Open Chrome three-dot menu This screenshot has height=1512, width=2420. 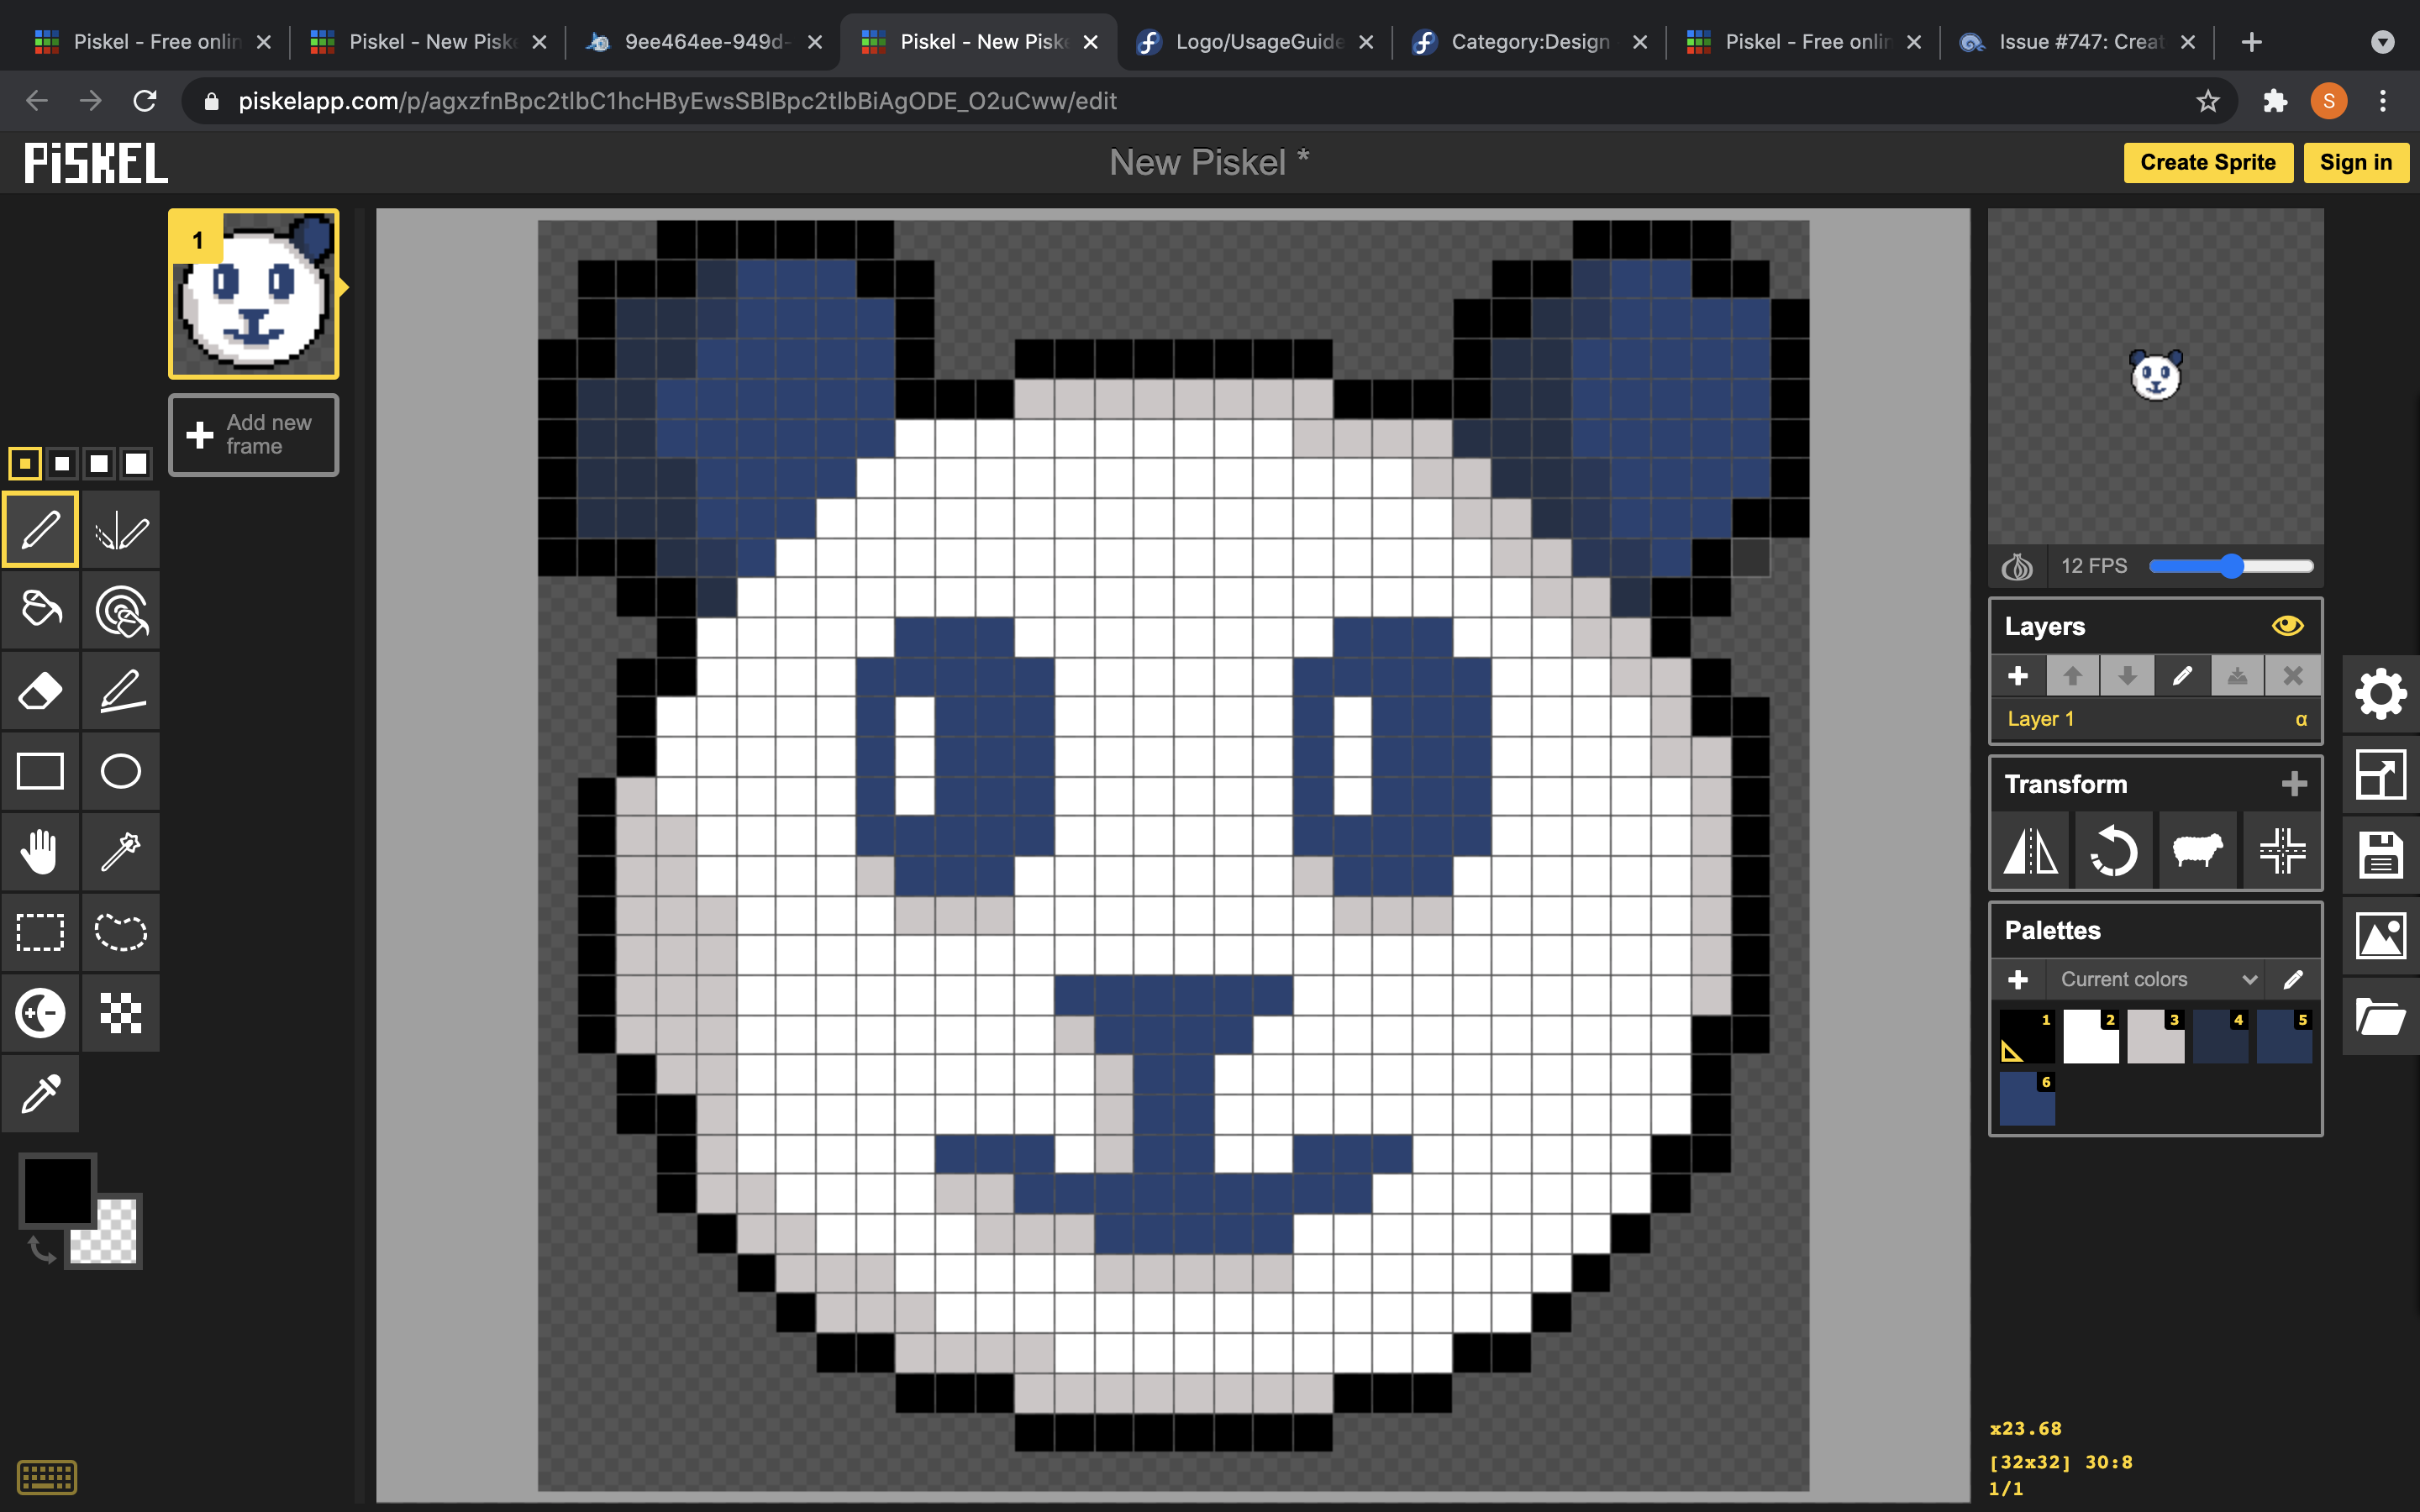click(x=2383, y=101)
